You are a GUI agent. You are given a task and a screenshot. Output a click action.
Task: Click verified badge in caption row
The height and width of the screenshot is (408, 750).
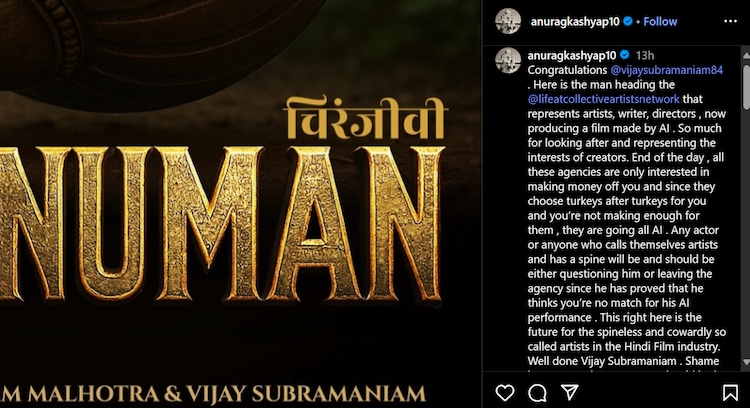[x=624, y=55]
